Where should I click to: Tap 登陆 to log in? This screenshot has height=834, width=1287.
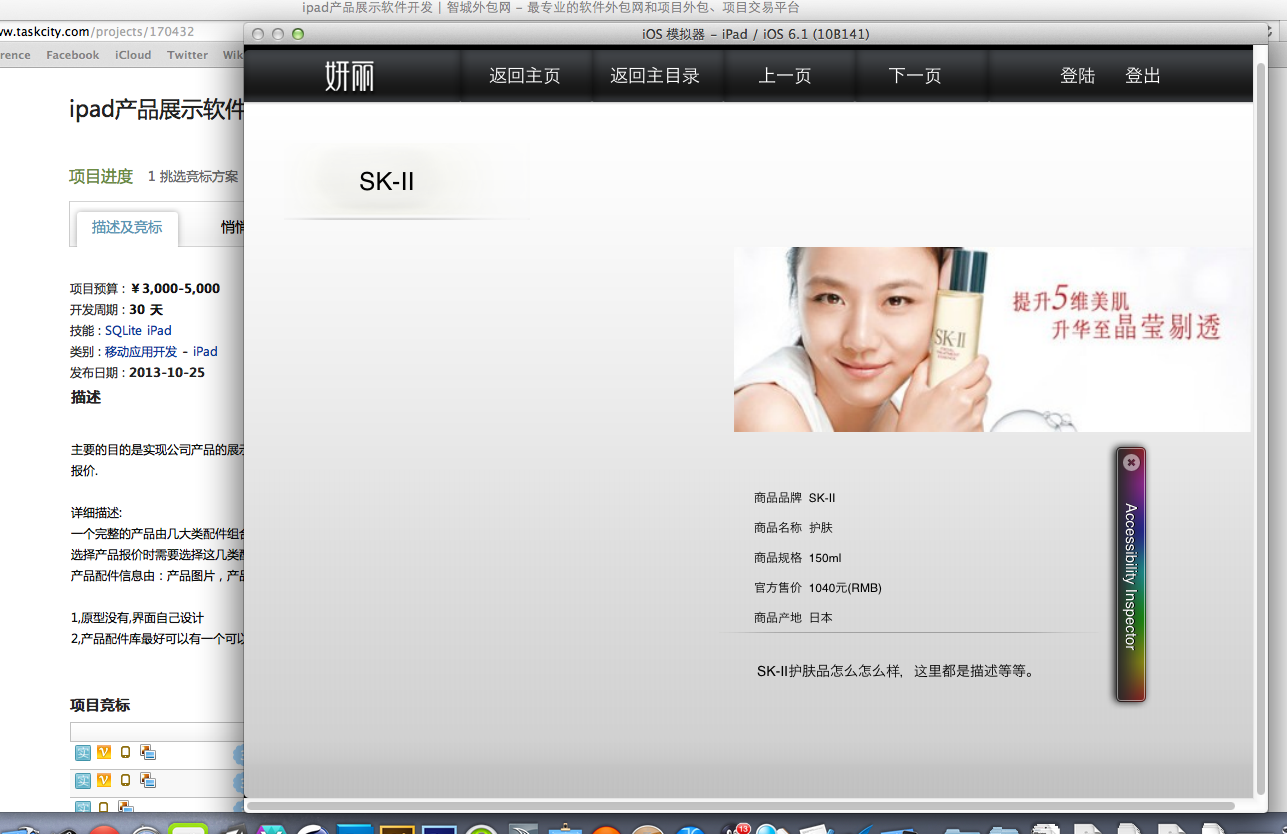1078,76
